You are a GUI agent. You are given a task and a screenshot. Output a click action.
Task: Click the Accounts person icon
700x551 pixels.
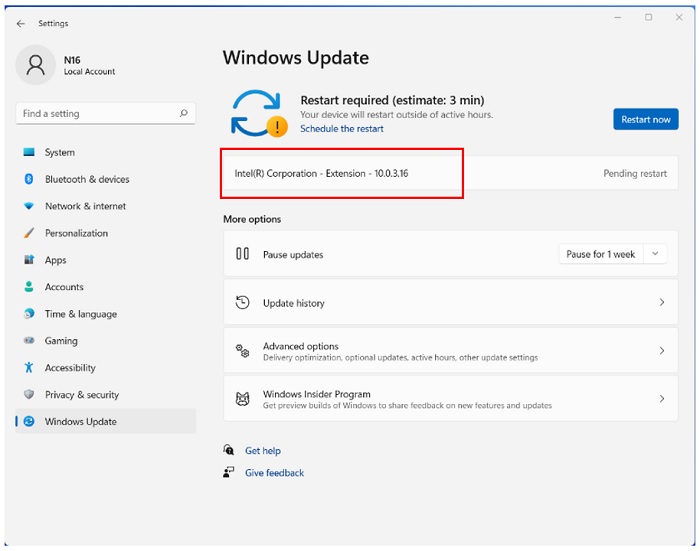point(29,287)
